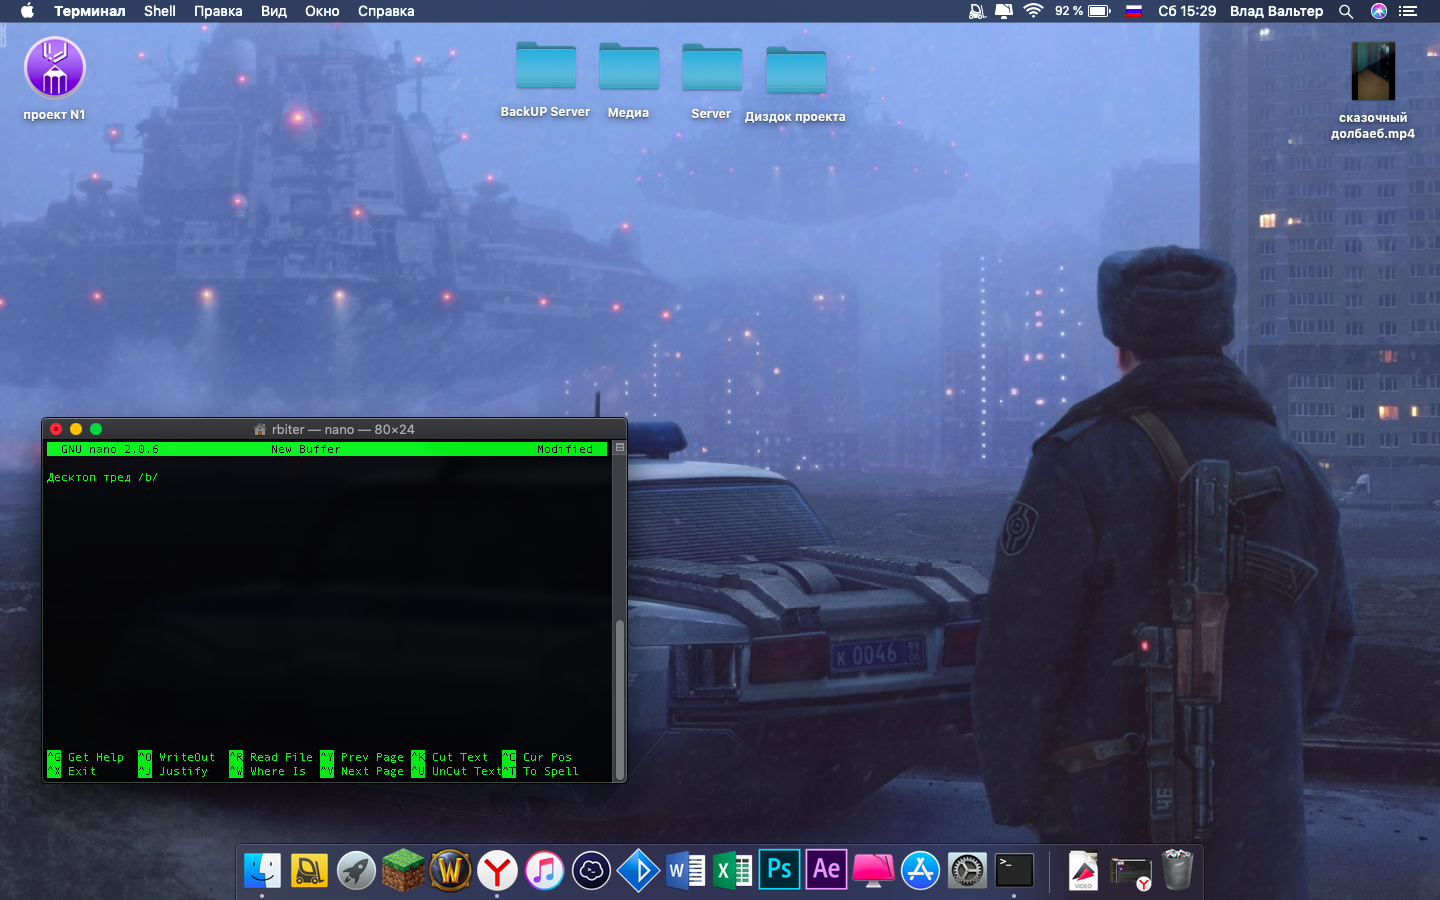
Task: Switch input source via Russian flag
Action: click(x=1134, y=11)
